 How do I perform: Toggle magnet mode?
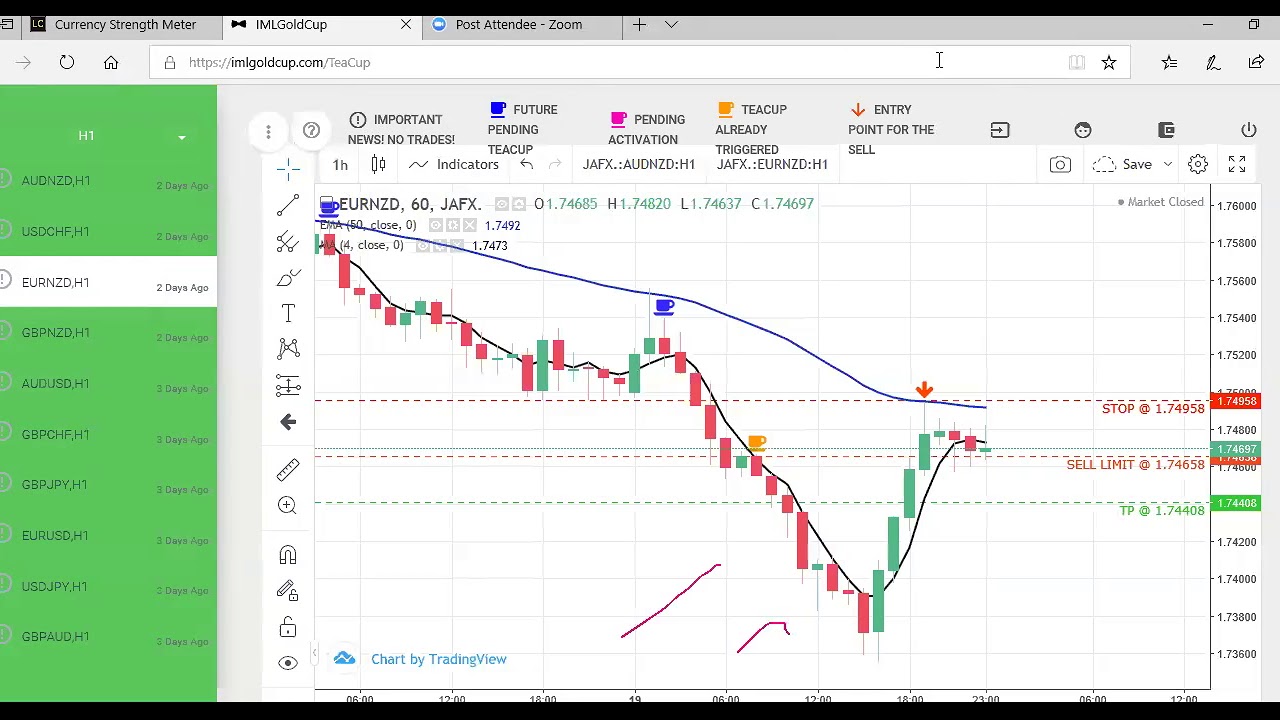click(x=288, y=555)
